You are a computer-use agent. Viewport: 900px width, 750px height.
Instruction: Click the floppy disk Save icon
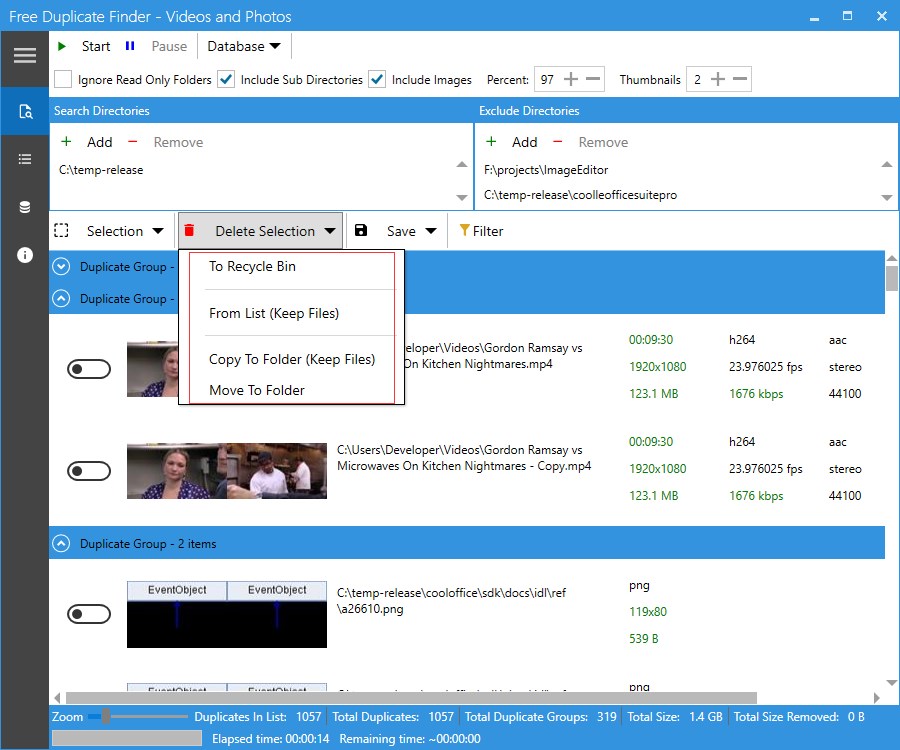tap(360, 231)
